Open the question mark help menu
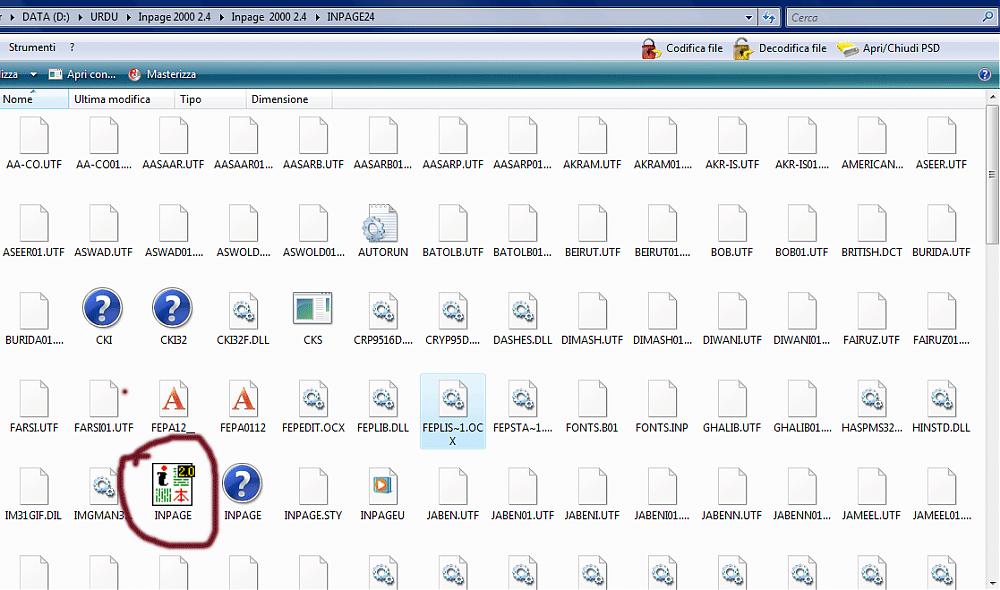Viewport: 1000px width, 590px height. 72,48
